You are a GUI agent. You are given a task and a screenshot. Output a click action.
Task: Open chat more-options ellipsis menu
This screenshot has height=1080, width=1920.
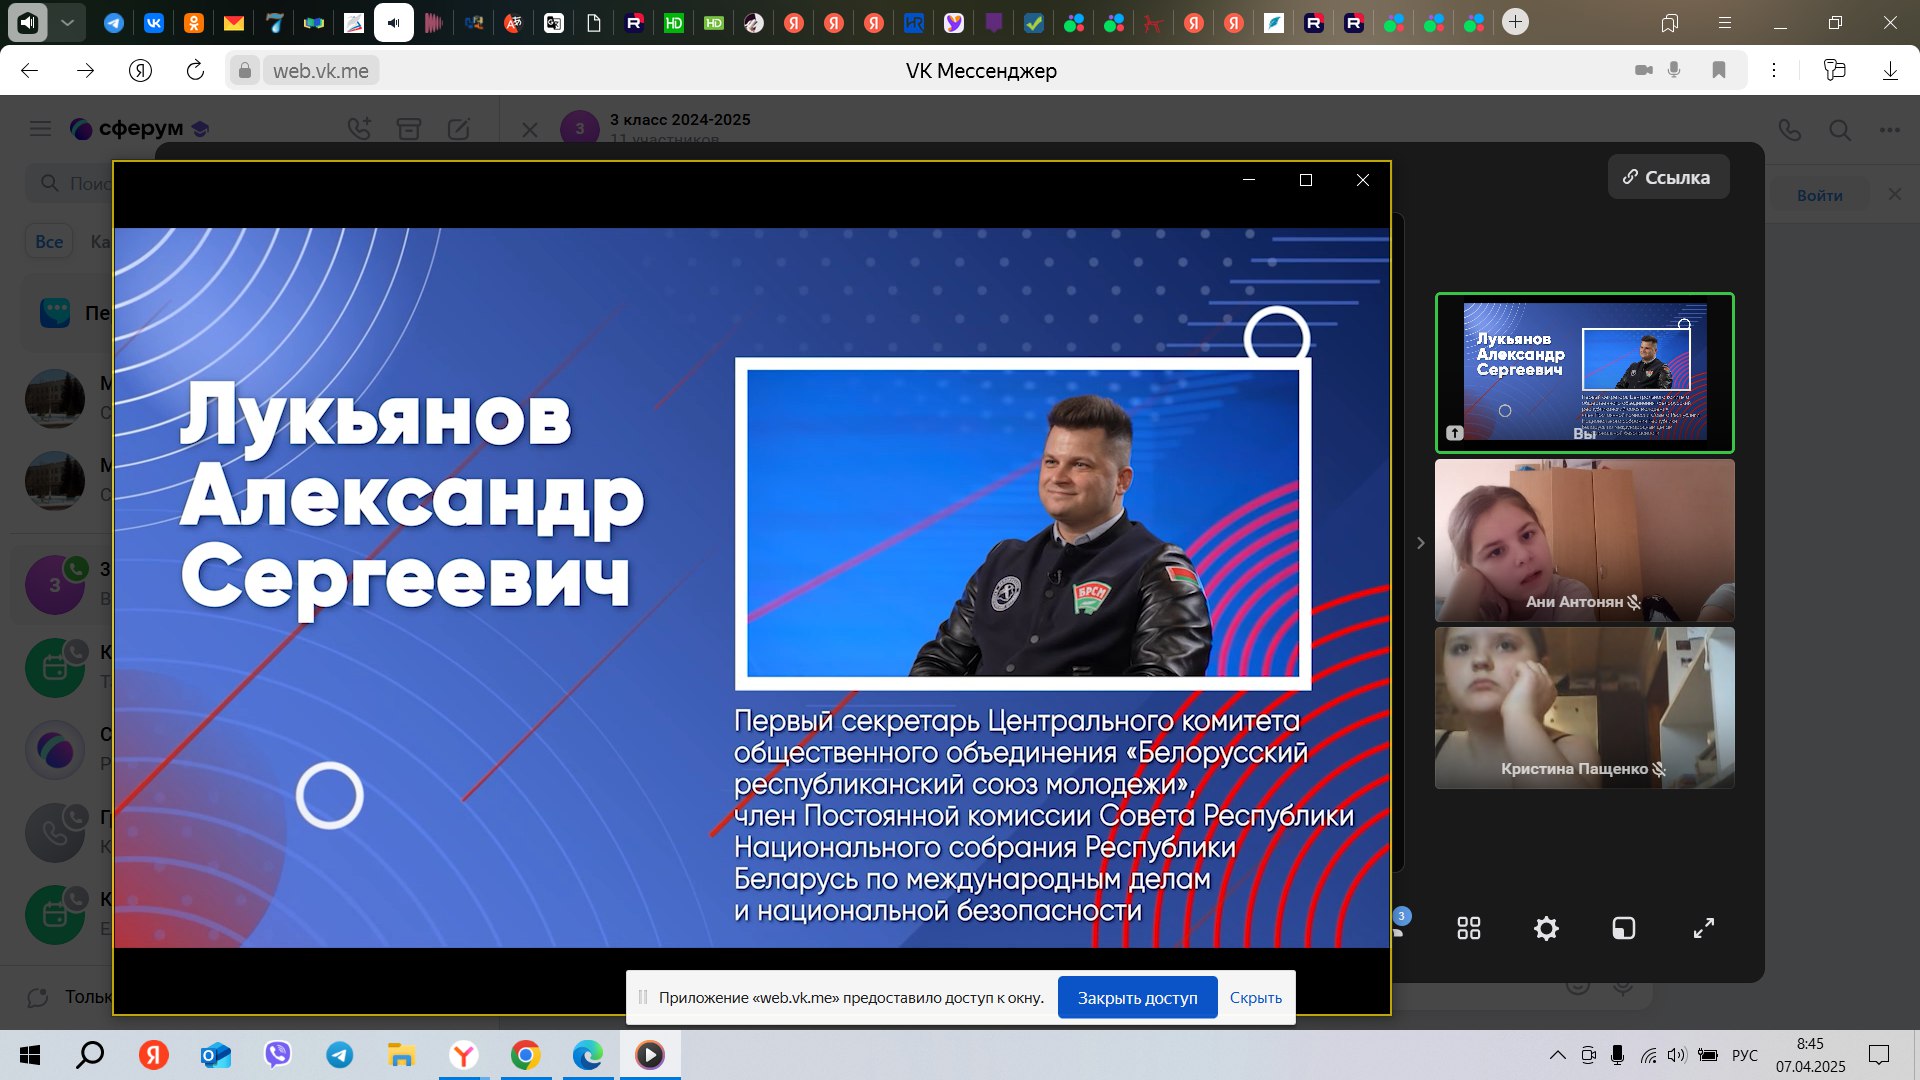pyautogui.click(x=1889, y=130)
